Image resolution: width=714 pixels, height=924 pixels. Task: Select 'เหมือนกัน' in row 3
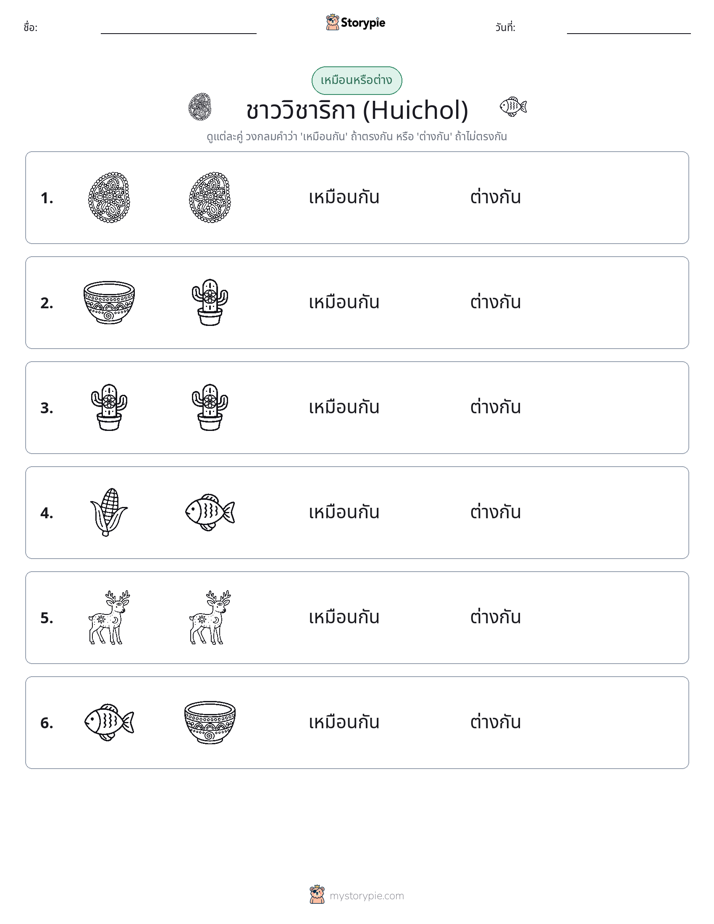pos(344,407)
